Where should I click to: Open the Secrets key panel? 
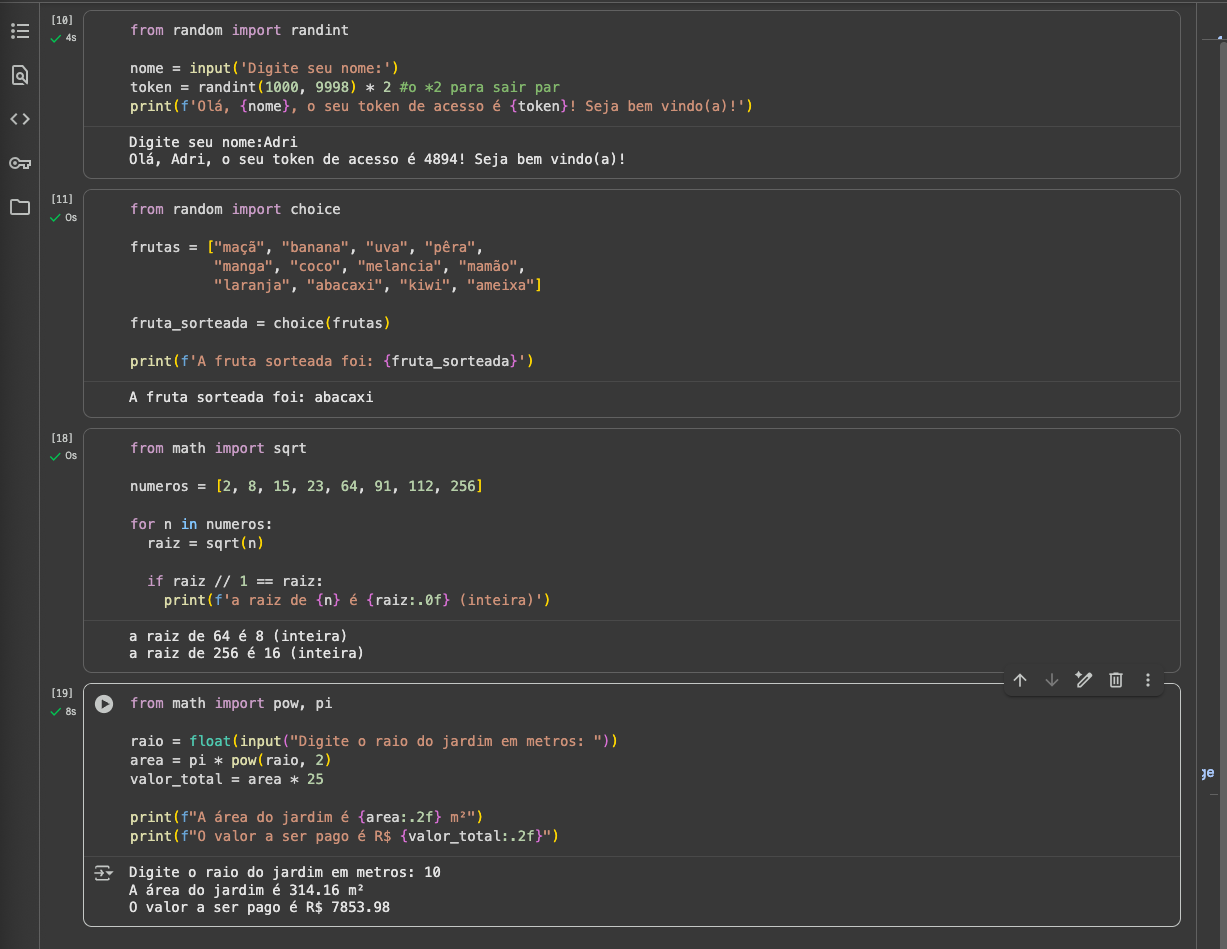19,163
